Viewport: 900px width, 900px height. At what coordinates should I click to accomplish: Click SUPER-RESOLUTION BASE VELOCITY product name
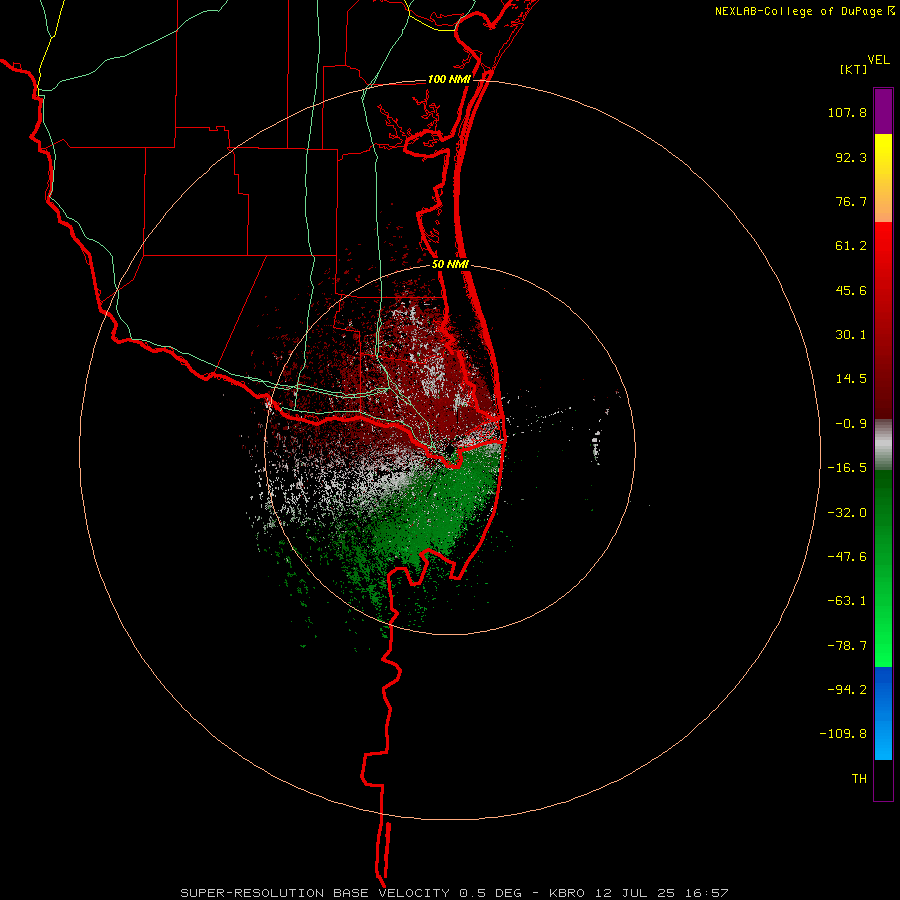[x=315, y=893]
